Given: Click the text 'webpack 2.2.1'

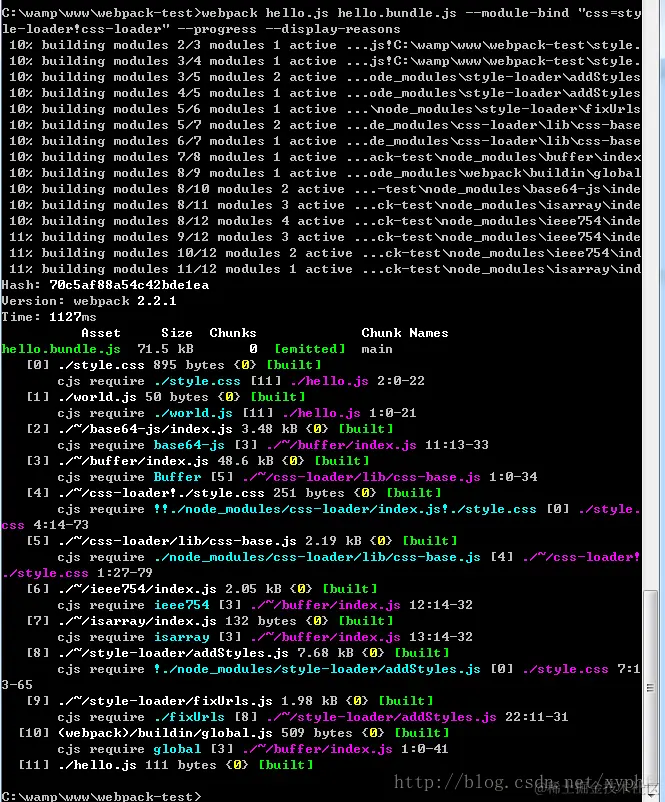Looking at the screenshot, I should click(125, 301).
